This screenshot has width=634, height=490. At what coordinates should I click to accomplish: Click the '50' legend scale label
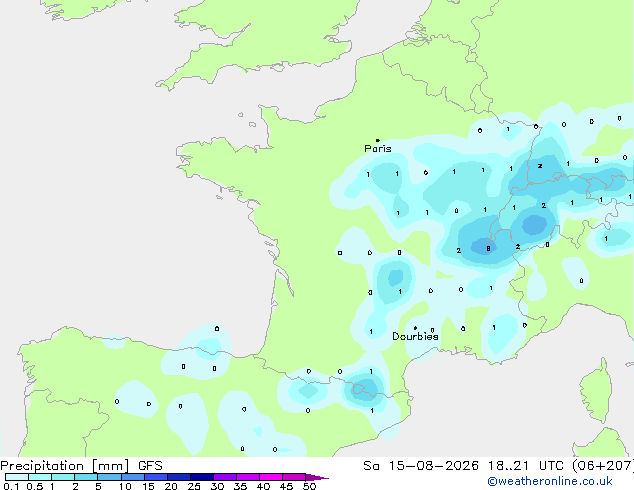click(309, 486)
